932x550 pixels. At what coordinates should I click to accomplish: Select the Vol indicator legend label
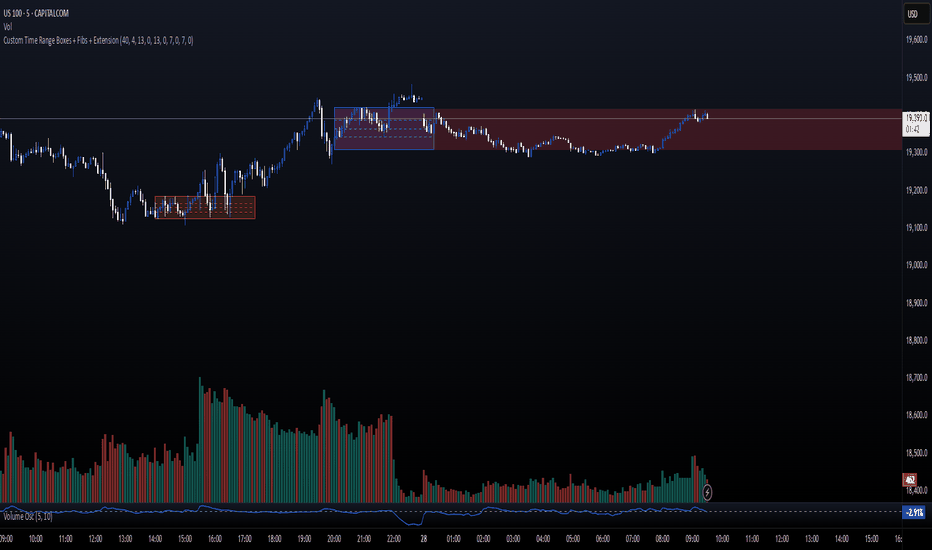8,27
